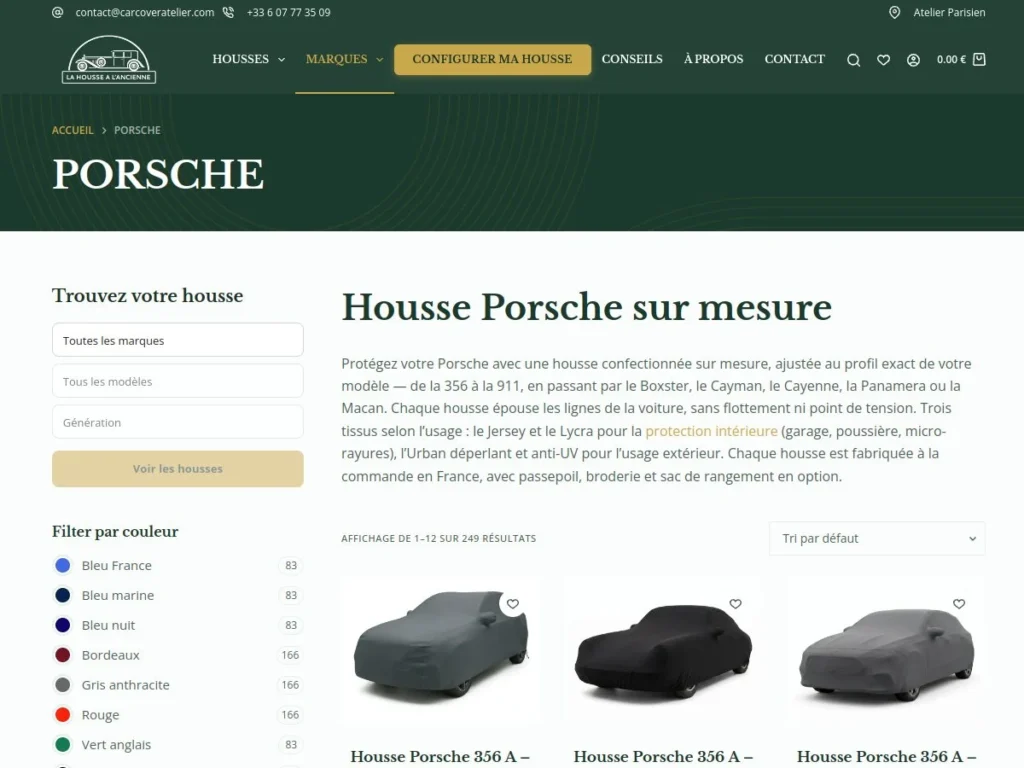Open the Tri par défaut sort dropdown
The image size is (1024, 768).
point(877,538)
